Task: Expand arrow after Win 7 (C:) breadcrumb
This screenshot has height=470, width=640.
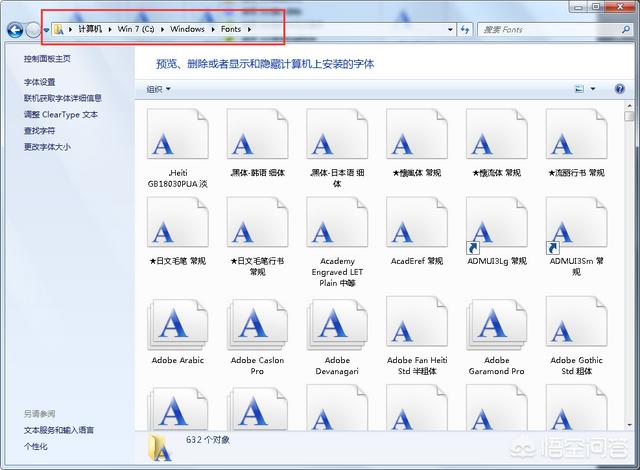Action: coord(162,29)
